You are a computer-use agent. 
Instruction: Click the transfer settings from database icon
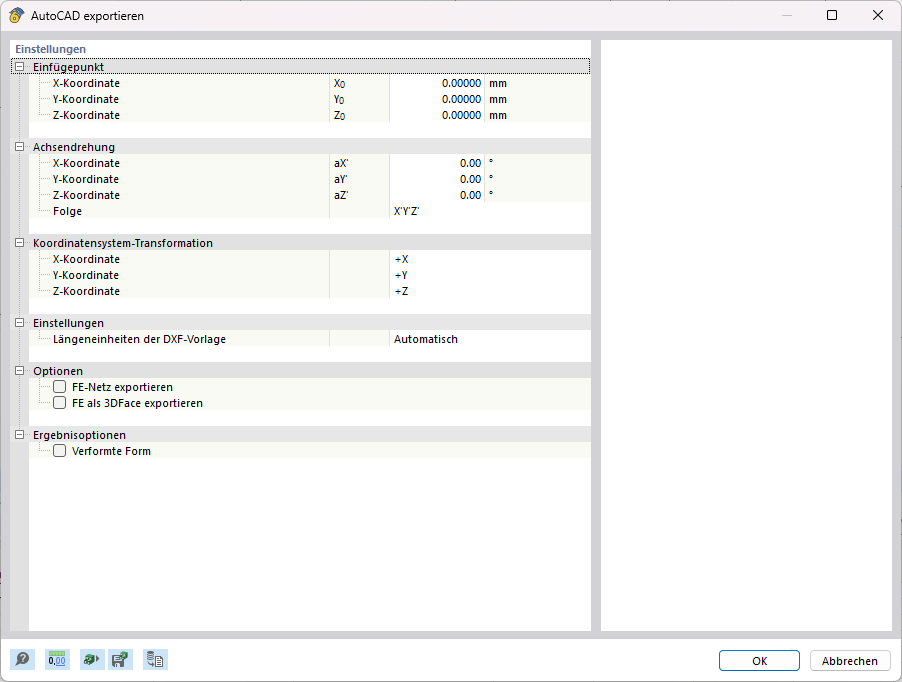[x=155, y=659]
